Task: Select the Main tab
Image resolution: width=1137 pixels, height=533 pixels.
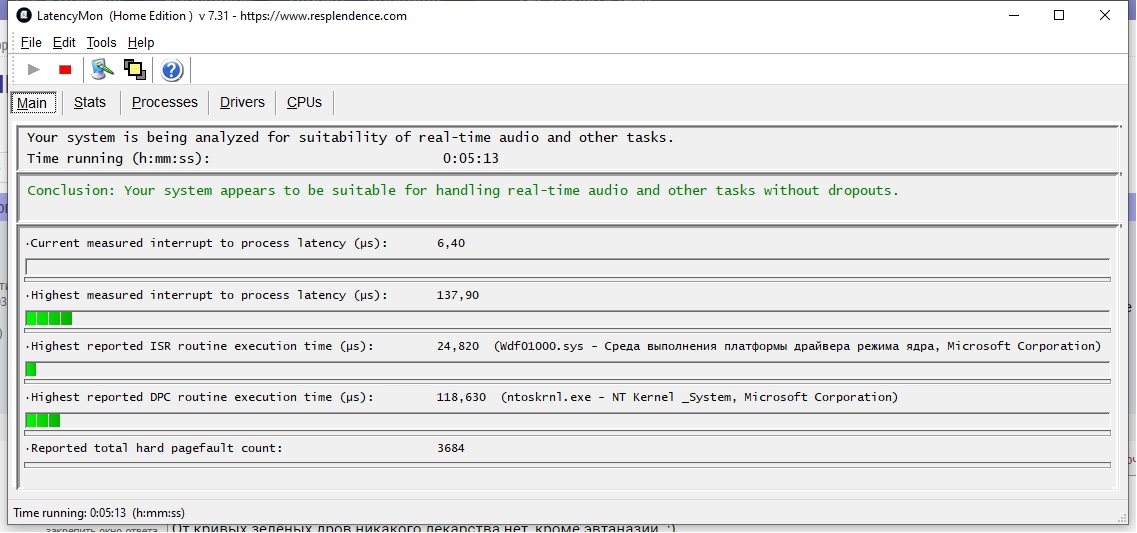Action: 32,103
